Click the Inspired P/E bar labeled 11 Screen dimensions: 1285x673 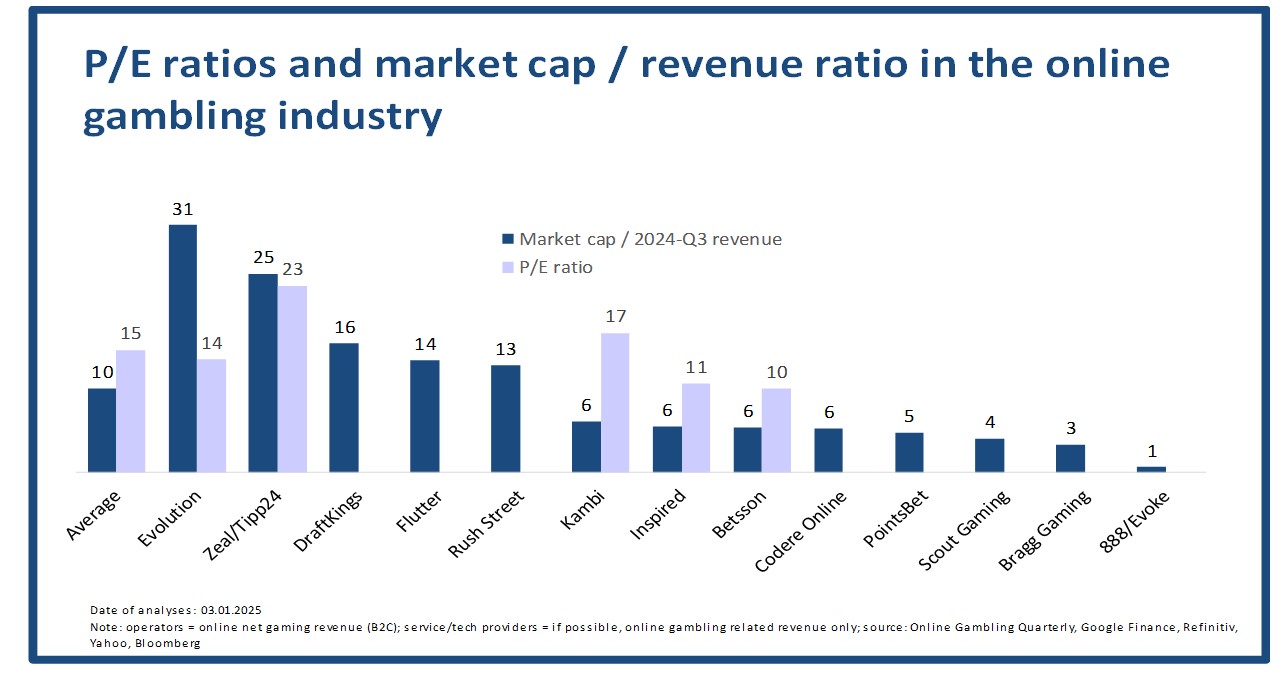(696, 427)
